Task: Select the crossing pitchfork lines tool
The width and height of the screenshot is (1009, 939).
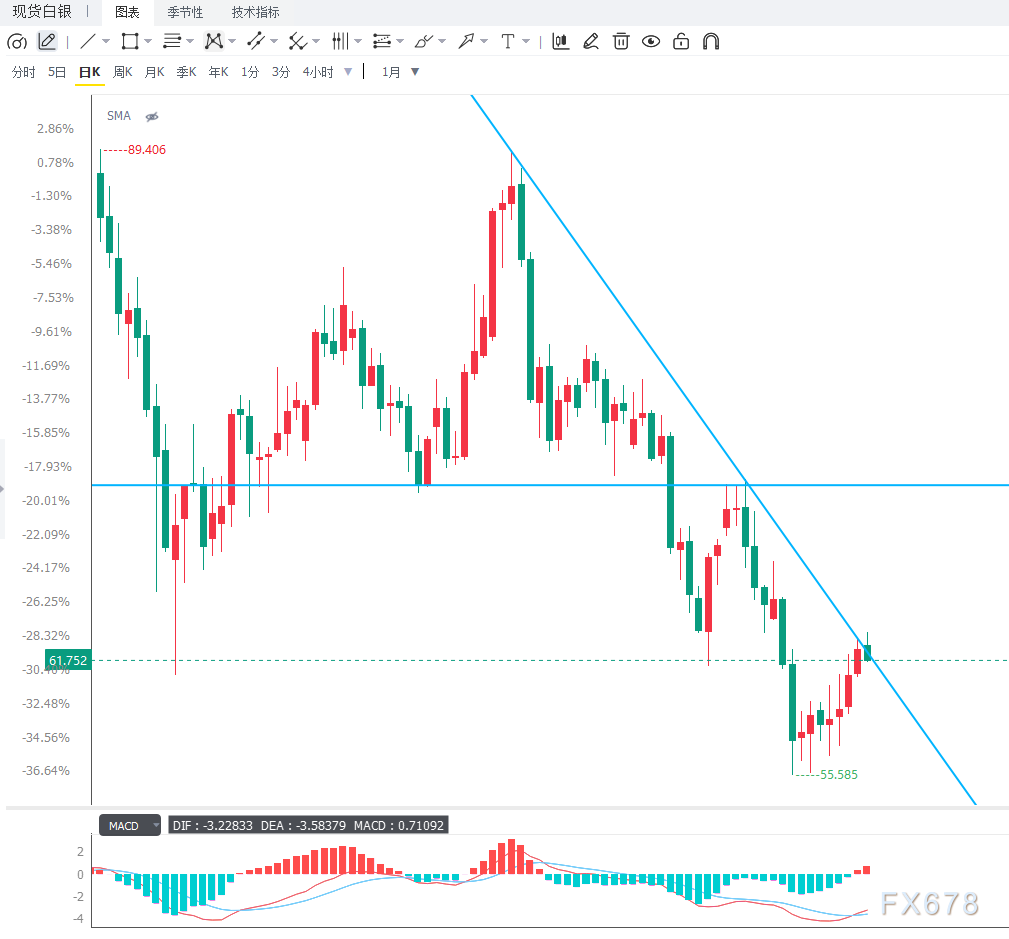Action: coord(297,41)
